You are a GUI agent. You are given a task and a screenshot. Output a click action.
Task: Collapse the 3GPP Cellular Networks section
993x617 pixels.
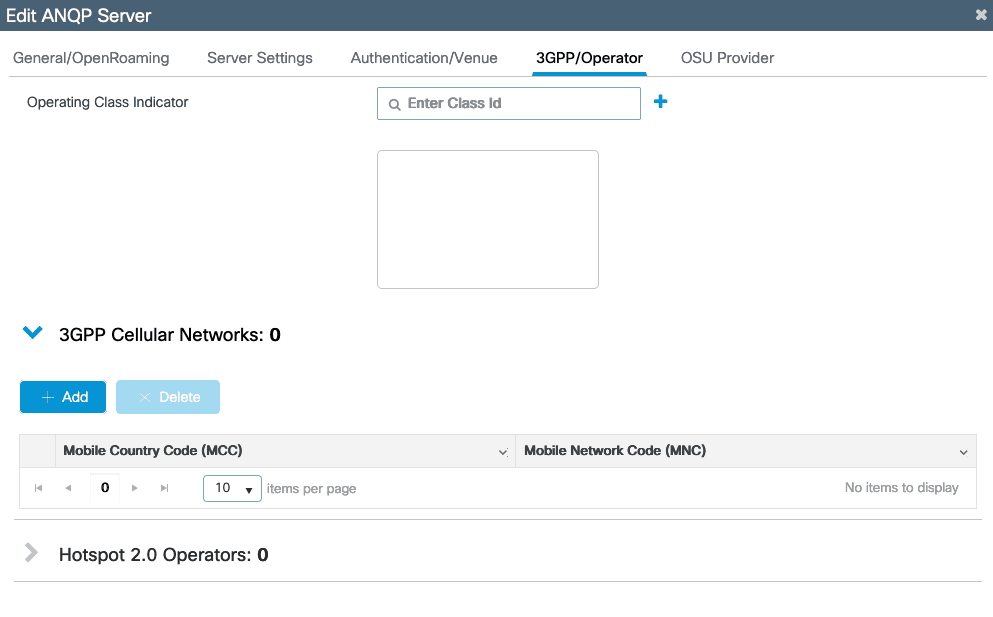33,333
